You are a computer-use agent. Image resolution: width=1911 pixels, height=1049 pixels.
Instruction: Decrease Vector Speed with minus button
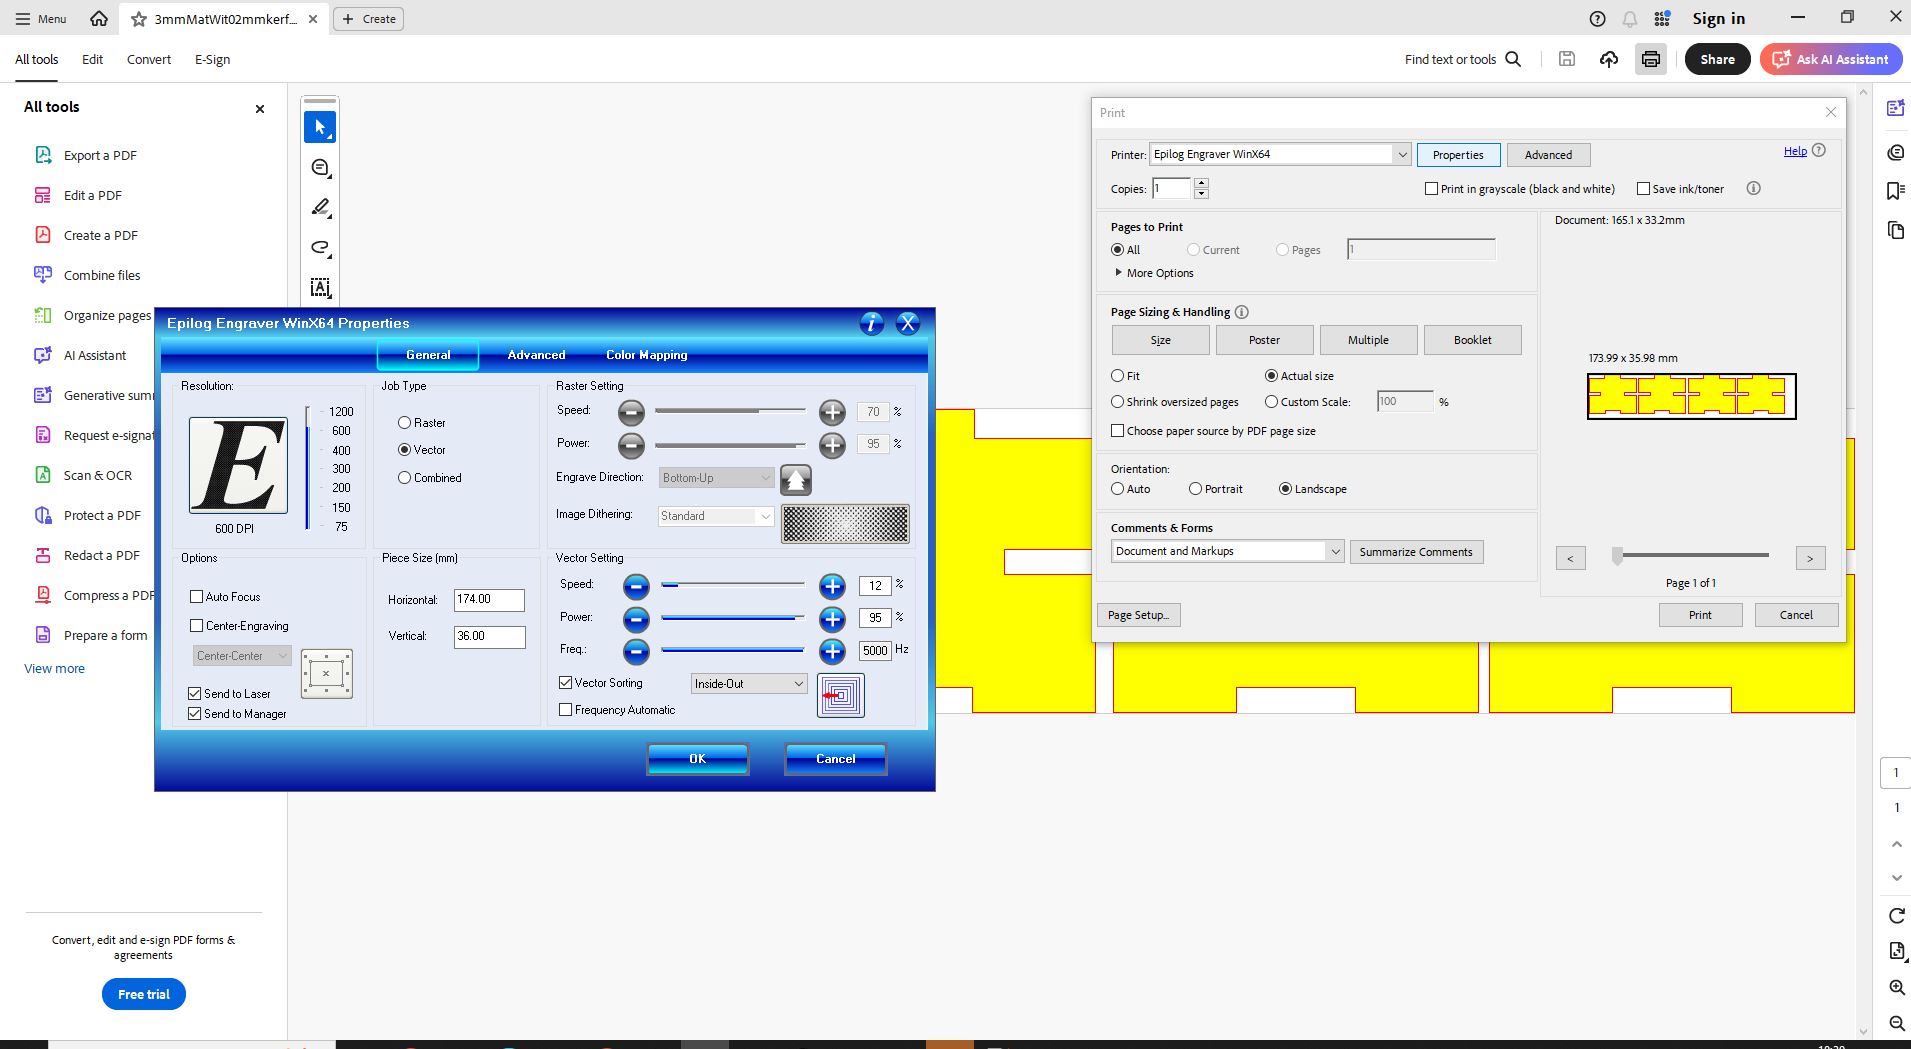636,586
